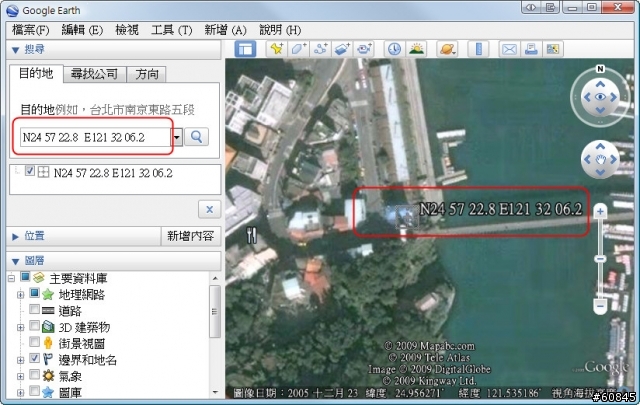This screenshot has height=405, width=640.
Task: Select the N24 57 22.8 E121 32 06.2 result
Action: point(113,173)
